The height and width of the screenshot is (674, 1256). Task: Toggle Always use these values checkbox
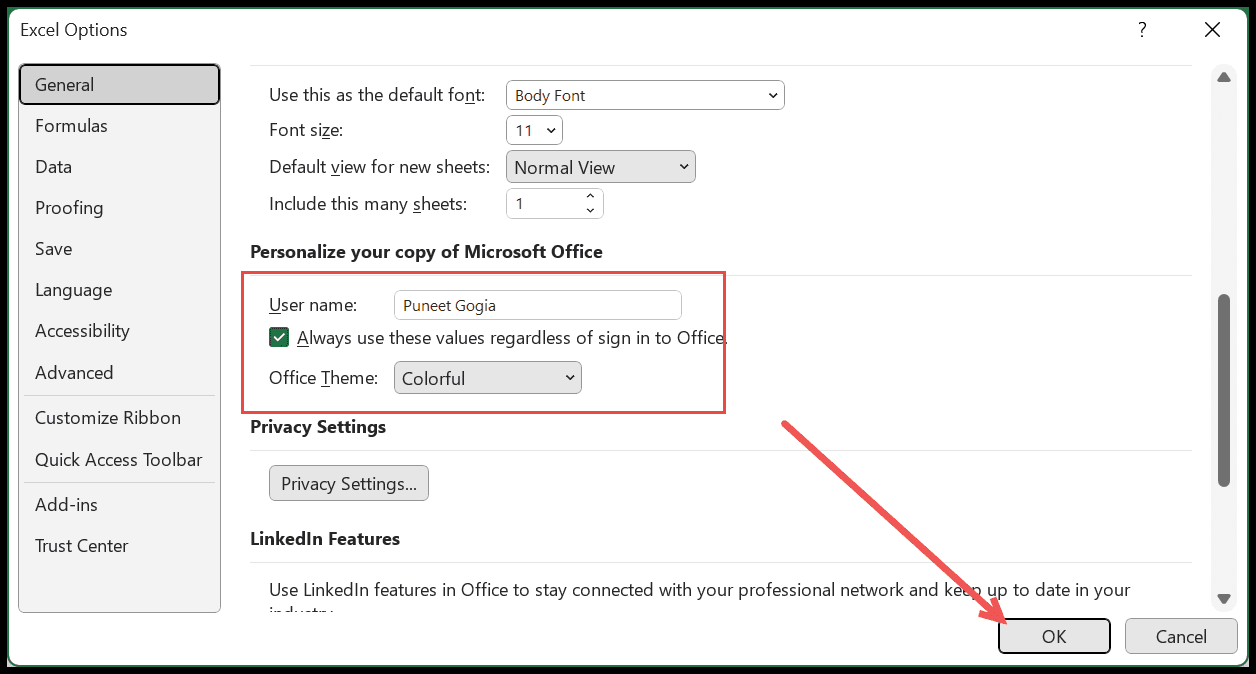coord(280,338)
